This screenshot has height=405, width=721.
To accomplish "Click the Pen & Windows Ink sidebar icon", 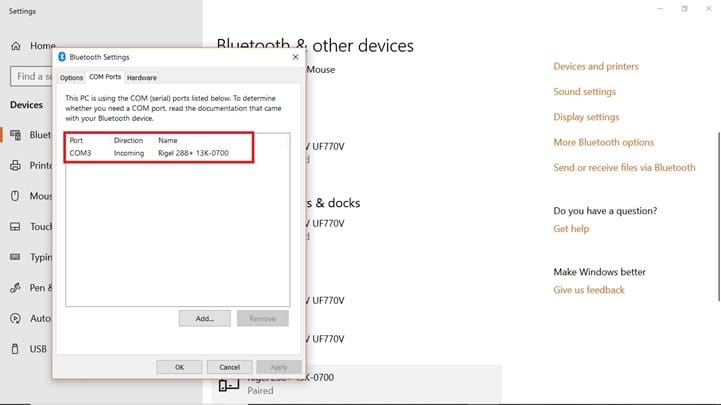I will click(x=16, y=288).
